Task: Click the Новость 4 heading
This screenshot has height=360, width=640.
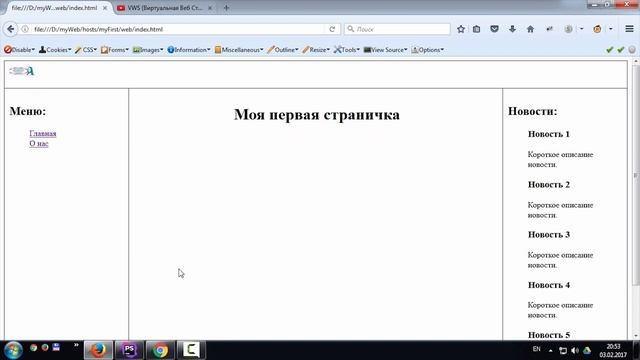Action: [x=549, y=285]
